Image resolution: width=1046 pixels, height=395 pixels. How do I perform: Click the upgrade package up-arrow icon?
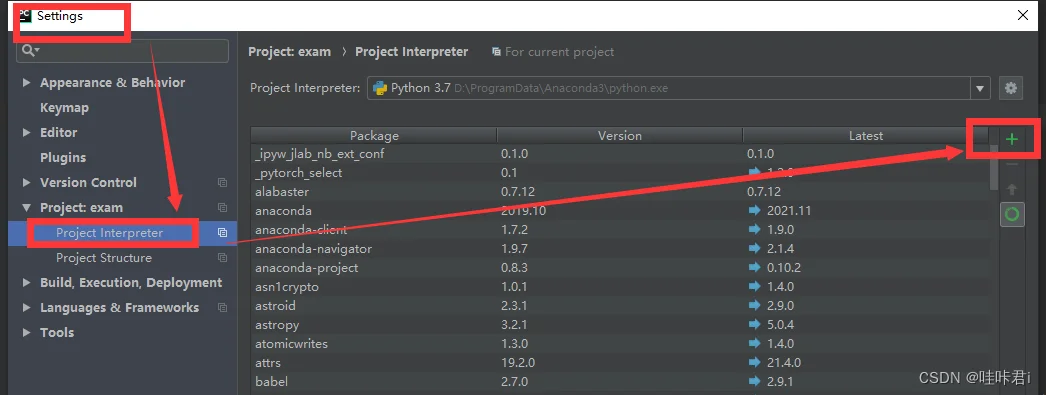click(x=1012, y=189)
